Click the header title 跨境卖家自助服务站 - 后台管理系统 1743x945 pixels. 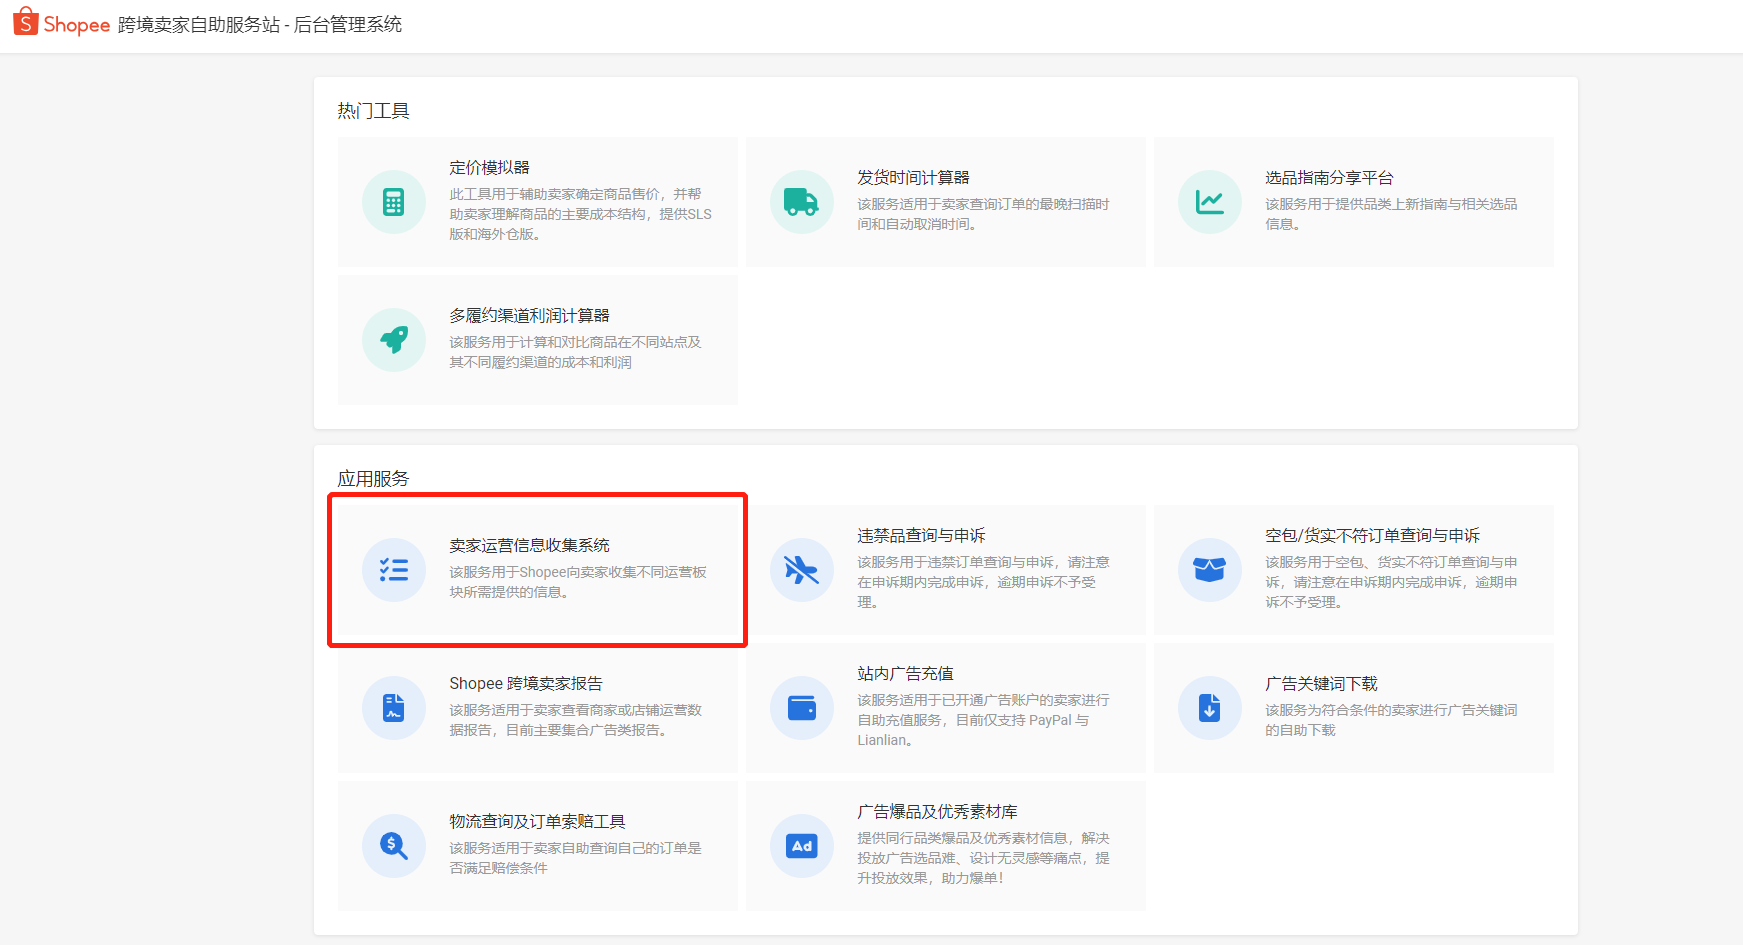pos(260,24)
